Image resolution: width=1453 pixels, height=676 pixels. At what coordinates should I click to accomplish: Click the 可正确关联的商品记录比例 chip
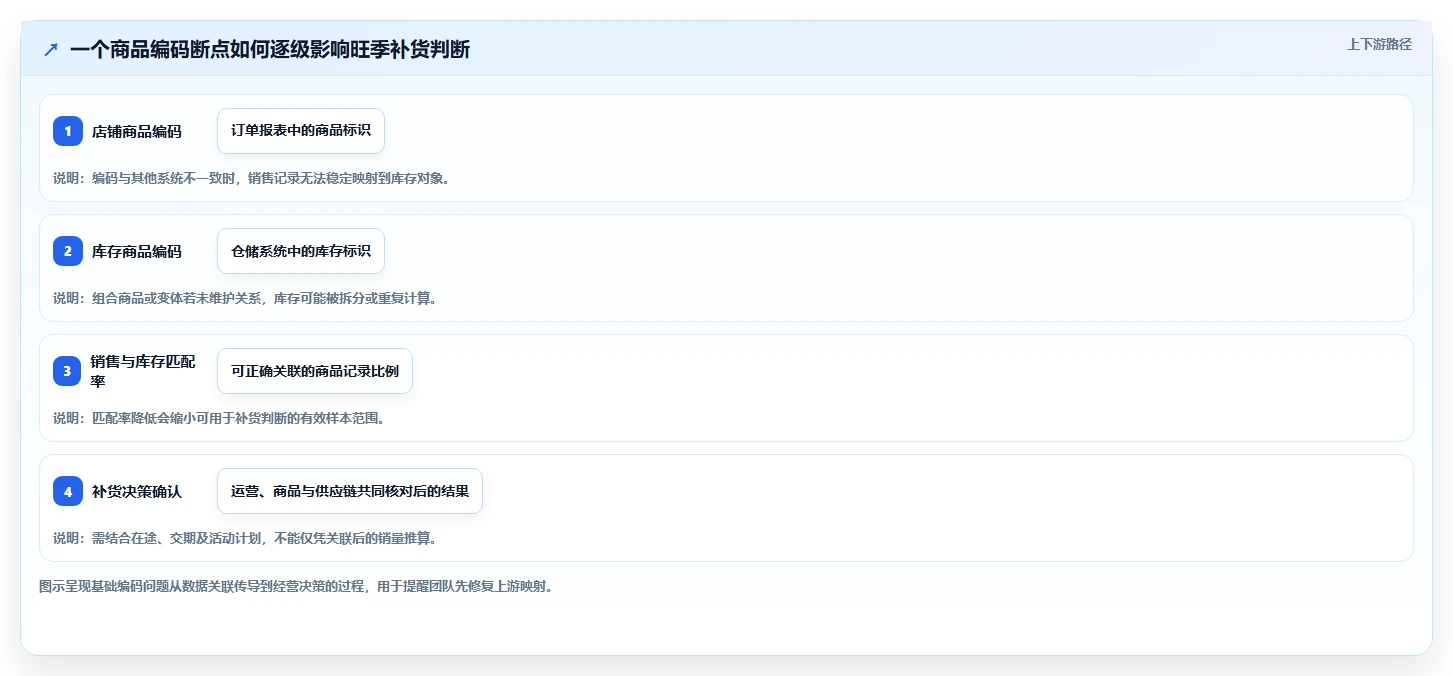(x=315, y=371)
